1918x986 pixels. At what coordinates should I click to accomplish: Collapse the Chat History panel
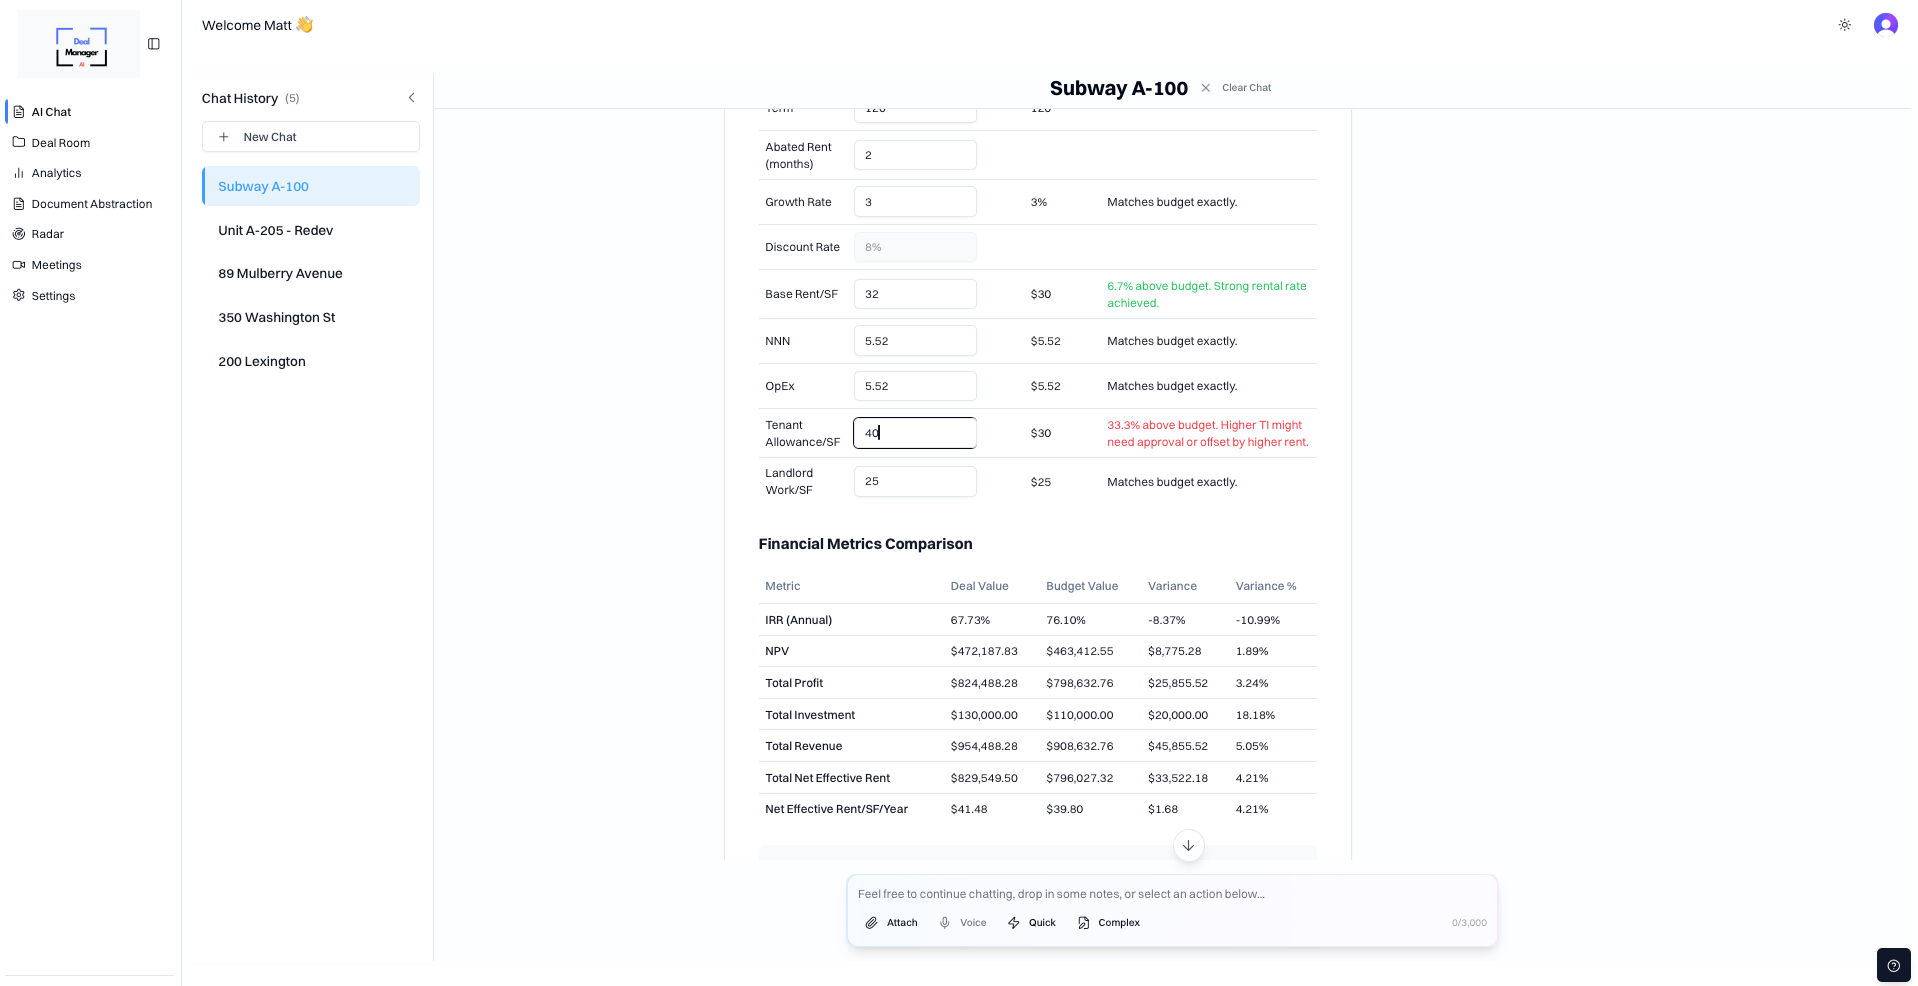click(x=411, y=98)
